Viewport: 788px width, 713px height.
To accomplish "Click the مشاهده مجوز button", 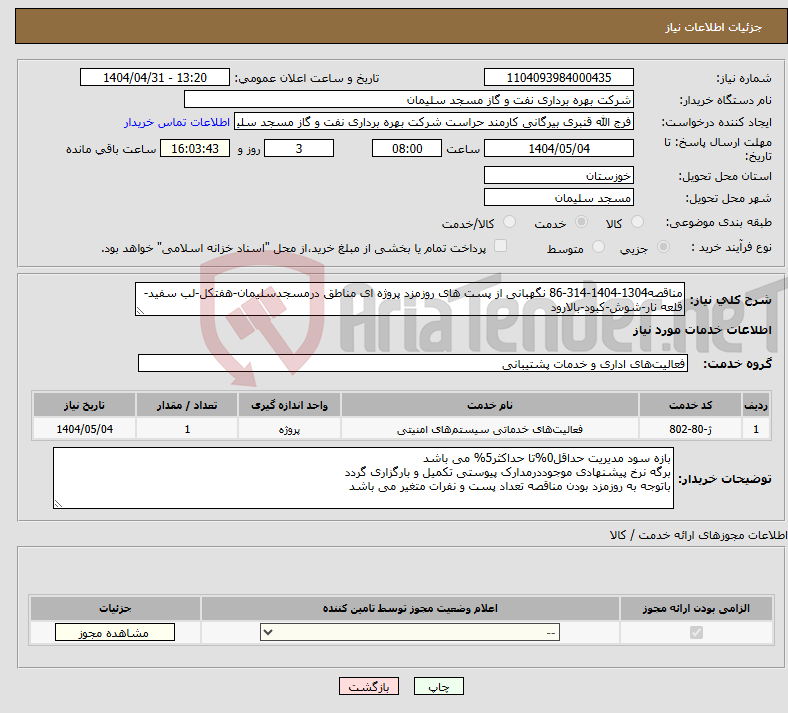I will coord(115,633).
